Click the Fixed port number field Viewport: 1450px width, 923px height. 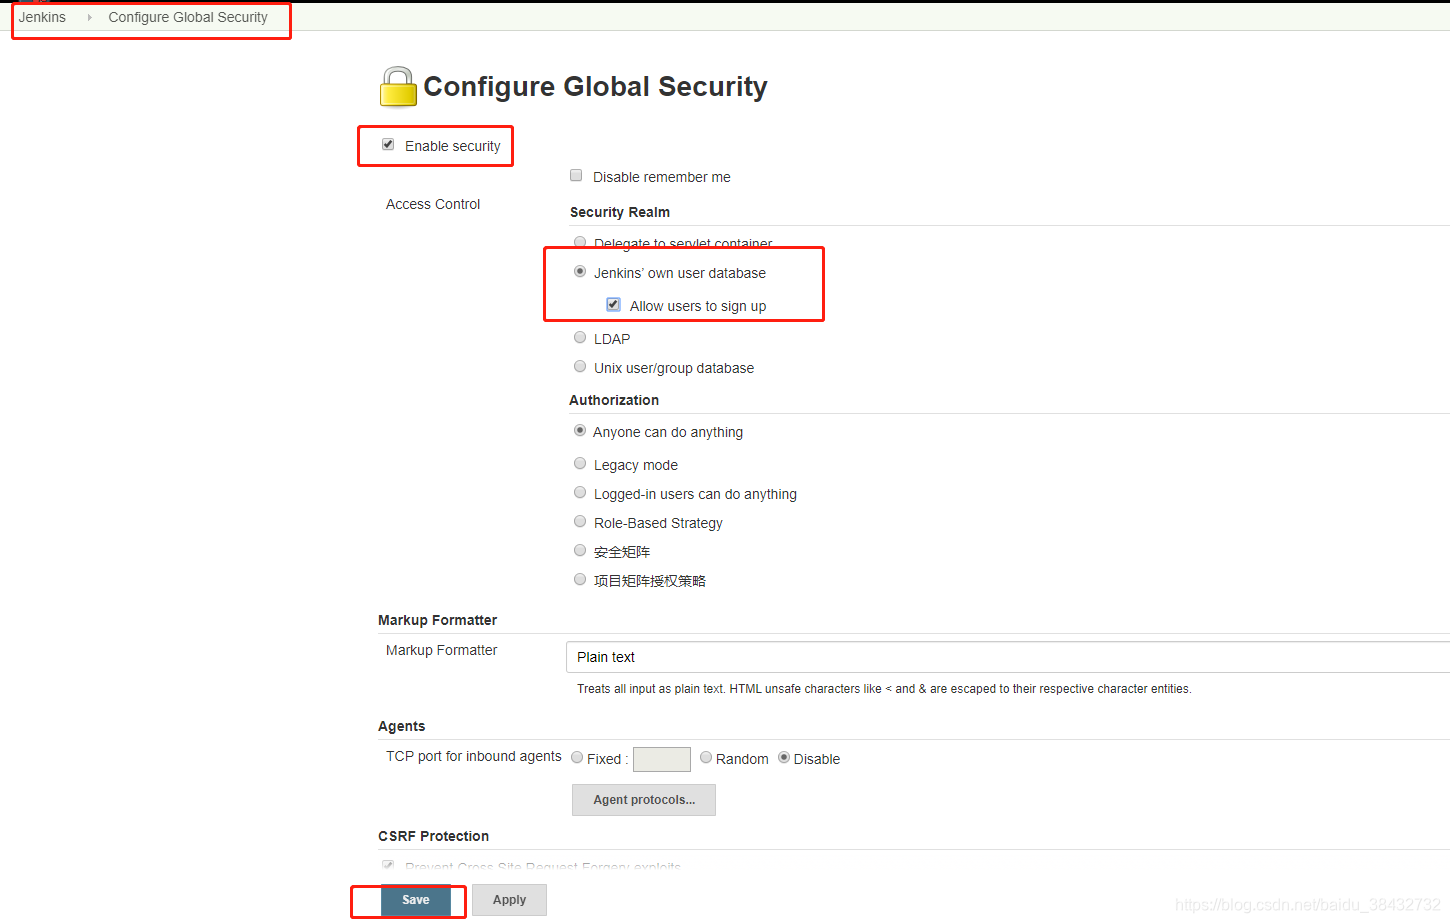662,759
